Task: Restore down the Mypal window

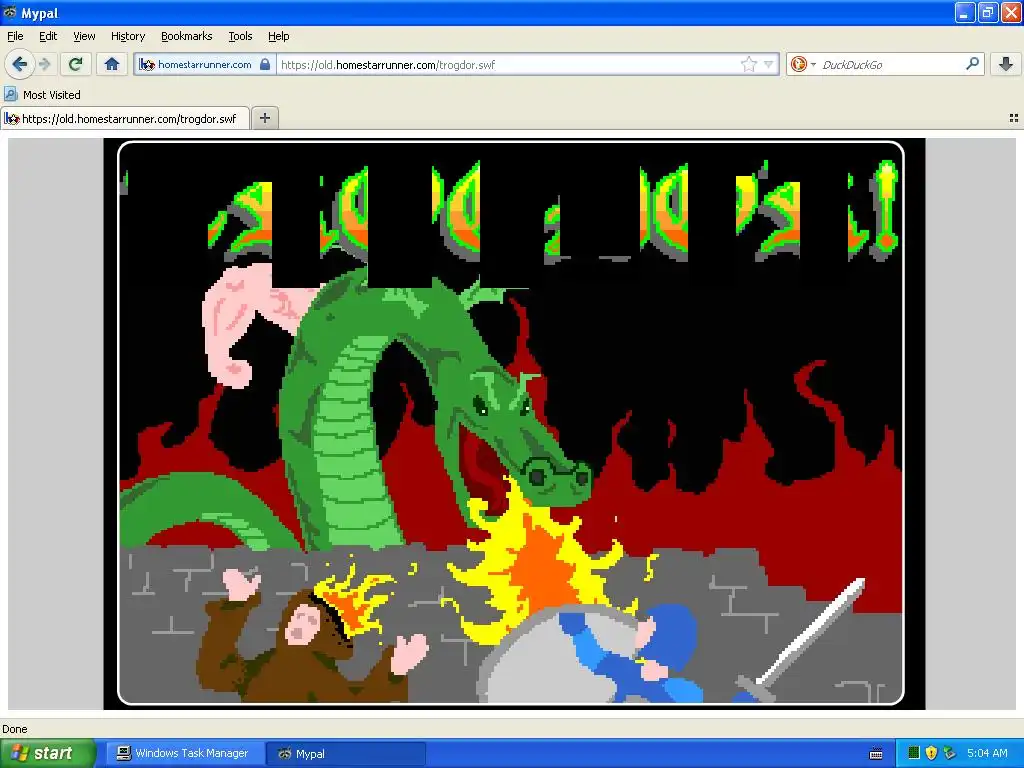Action: pos(988,12)
